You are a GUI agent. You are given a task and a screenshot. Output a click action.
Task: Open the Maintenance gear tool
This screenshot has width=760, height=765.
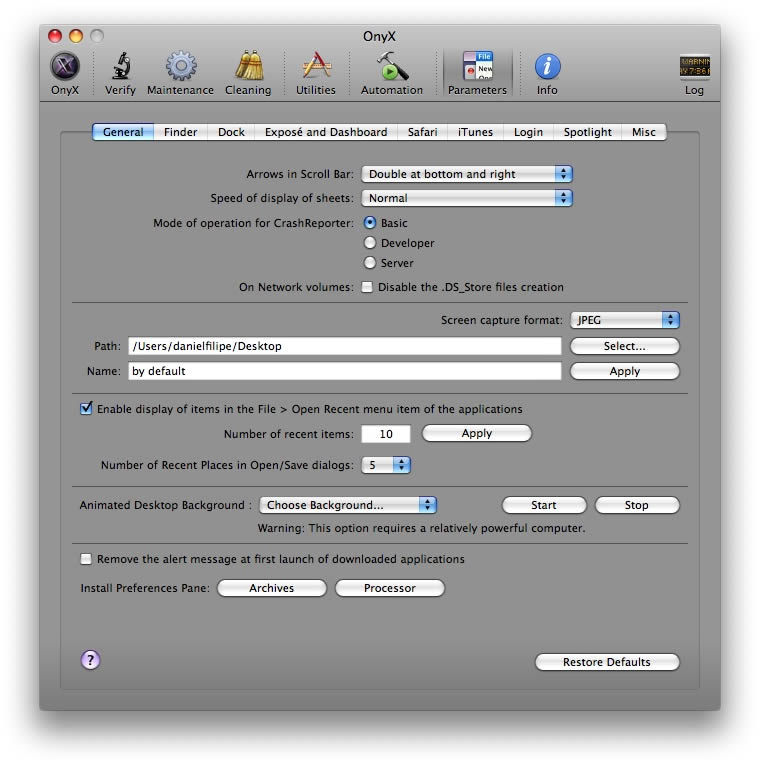pos(180,73)
